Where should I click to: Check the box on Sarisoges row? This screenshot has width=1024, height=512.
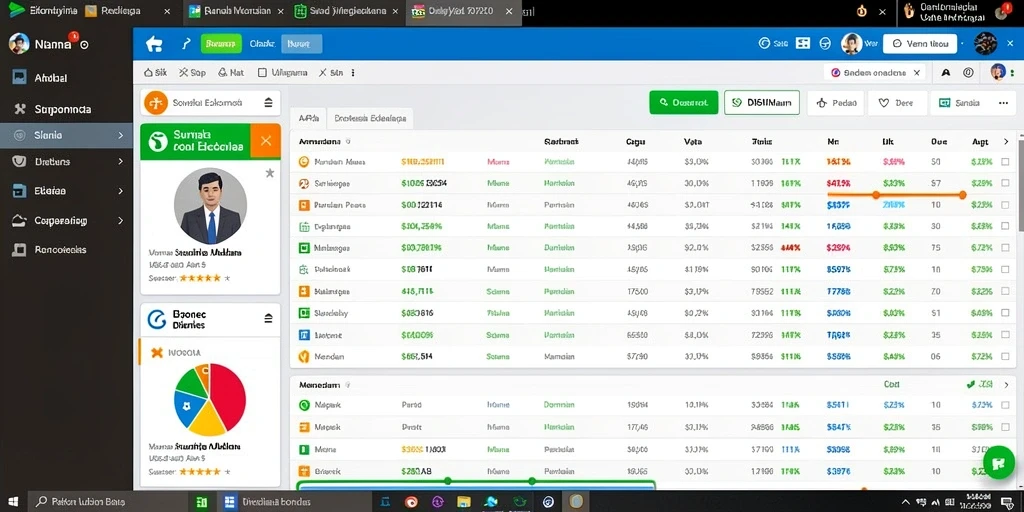pos(1005,184)
